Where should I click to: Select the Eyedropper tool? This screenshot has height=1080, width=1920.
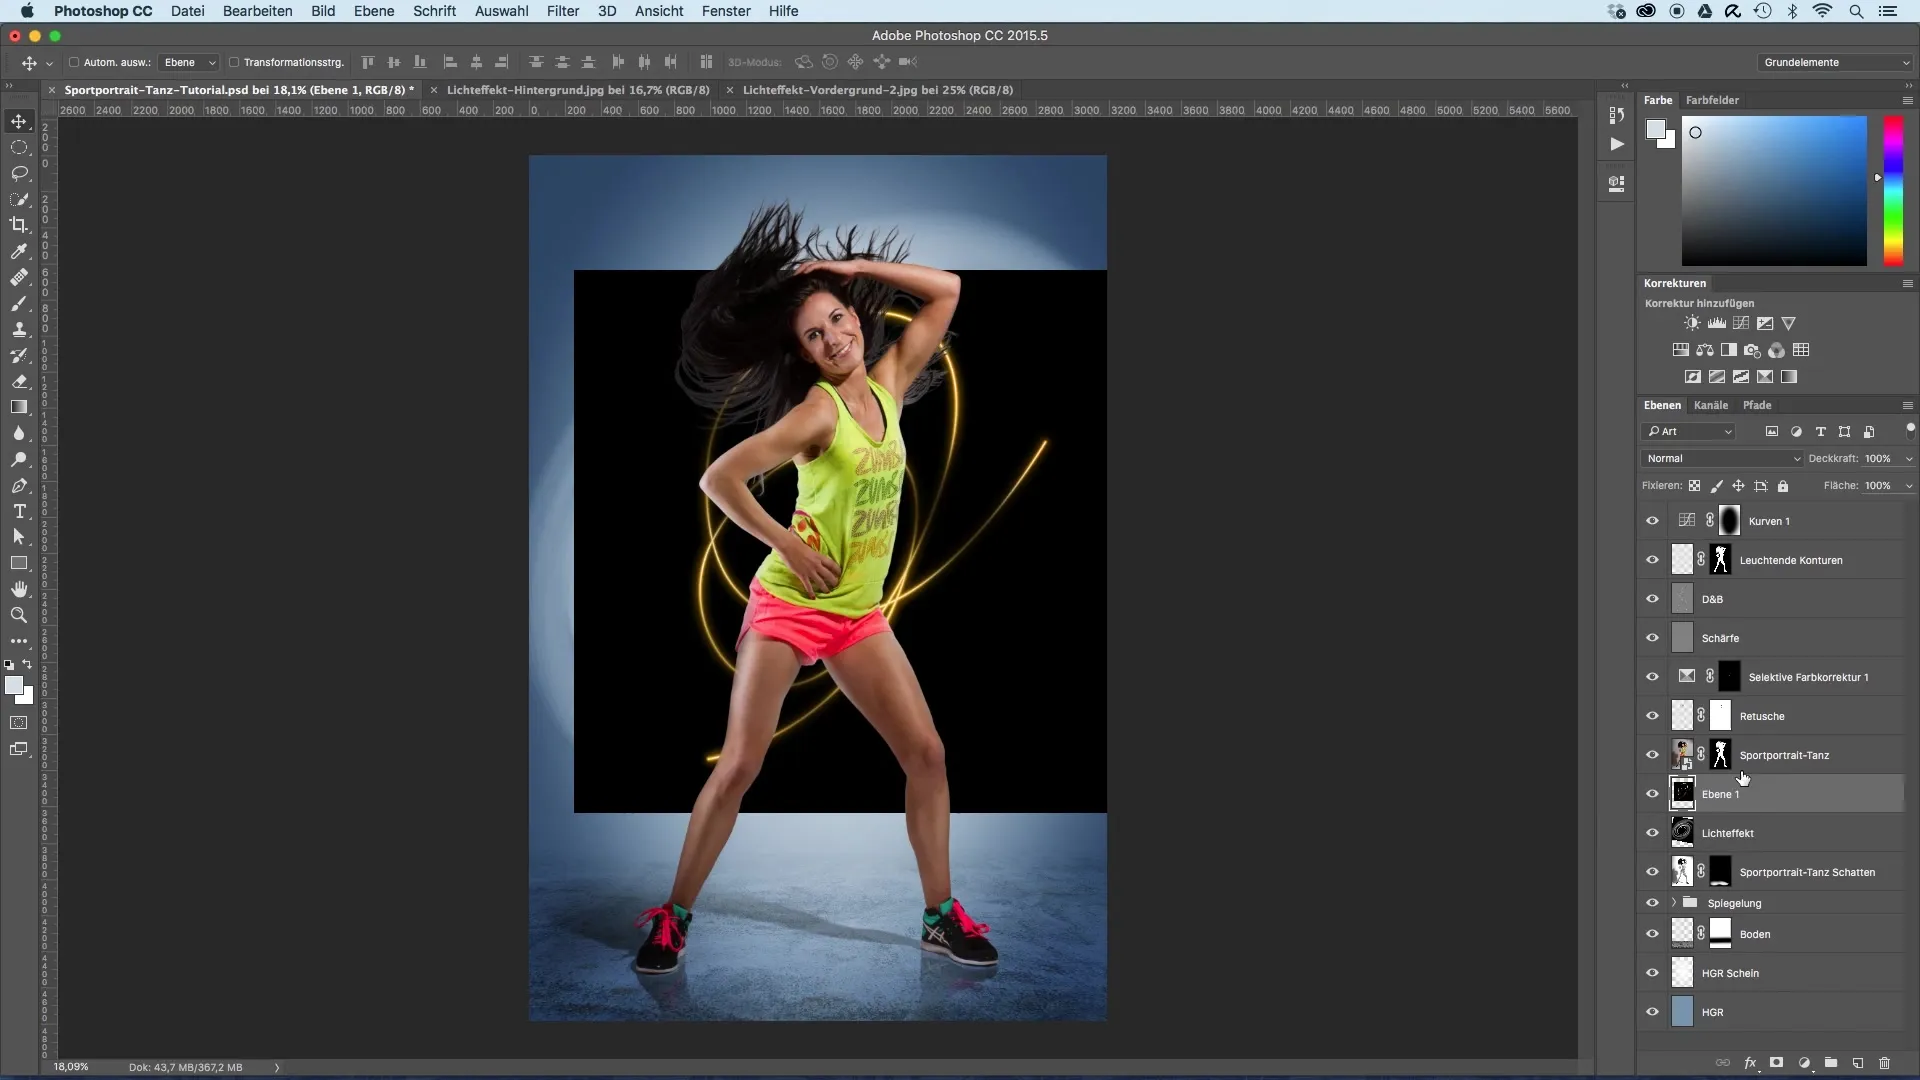point(19,251)
